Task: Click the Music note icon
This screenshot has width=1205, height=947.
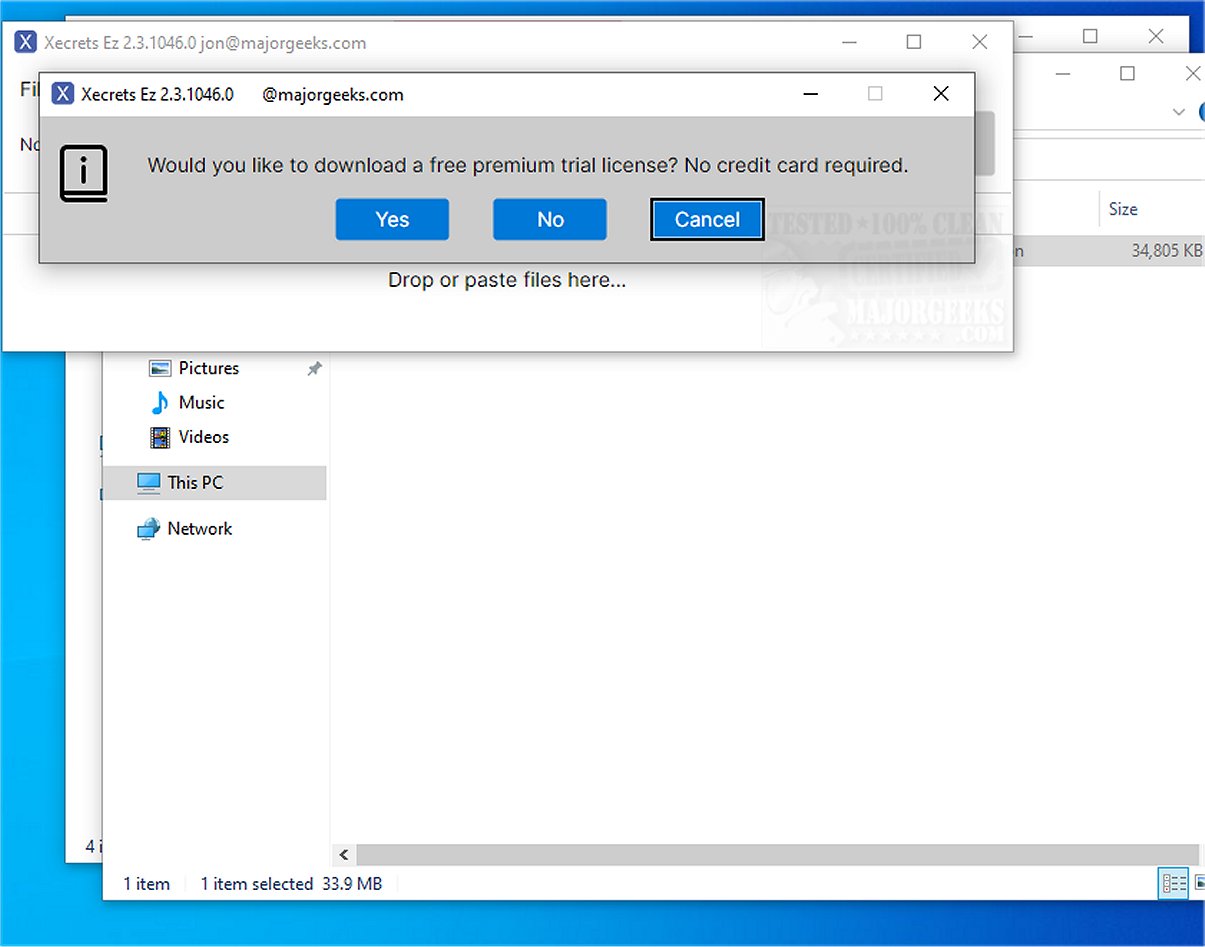Action: (x=160, y=402)
